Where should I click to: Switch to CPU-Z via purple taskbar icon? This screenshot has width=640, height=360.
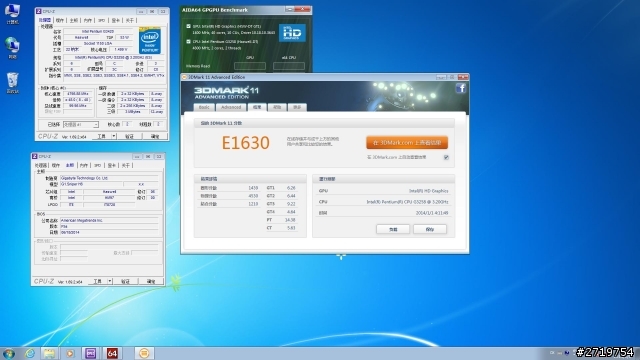click(x=91, y=353)
